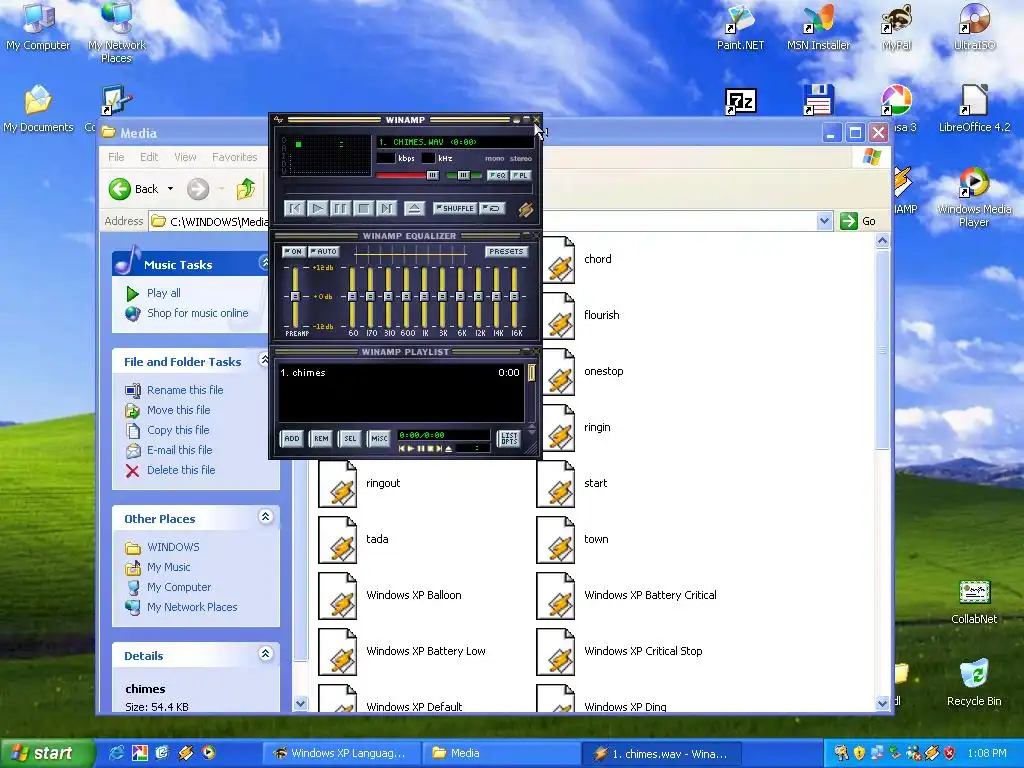The image size is (1024, 768).
Task: Click the Winamp volume slider handle
Action: [x=433, y=176]
